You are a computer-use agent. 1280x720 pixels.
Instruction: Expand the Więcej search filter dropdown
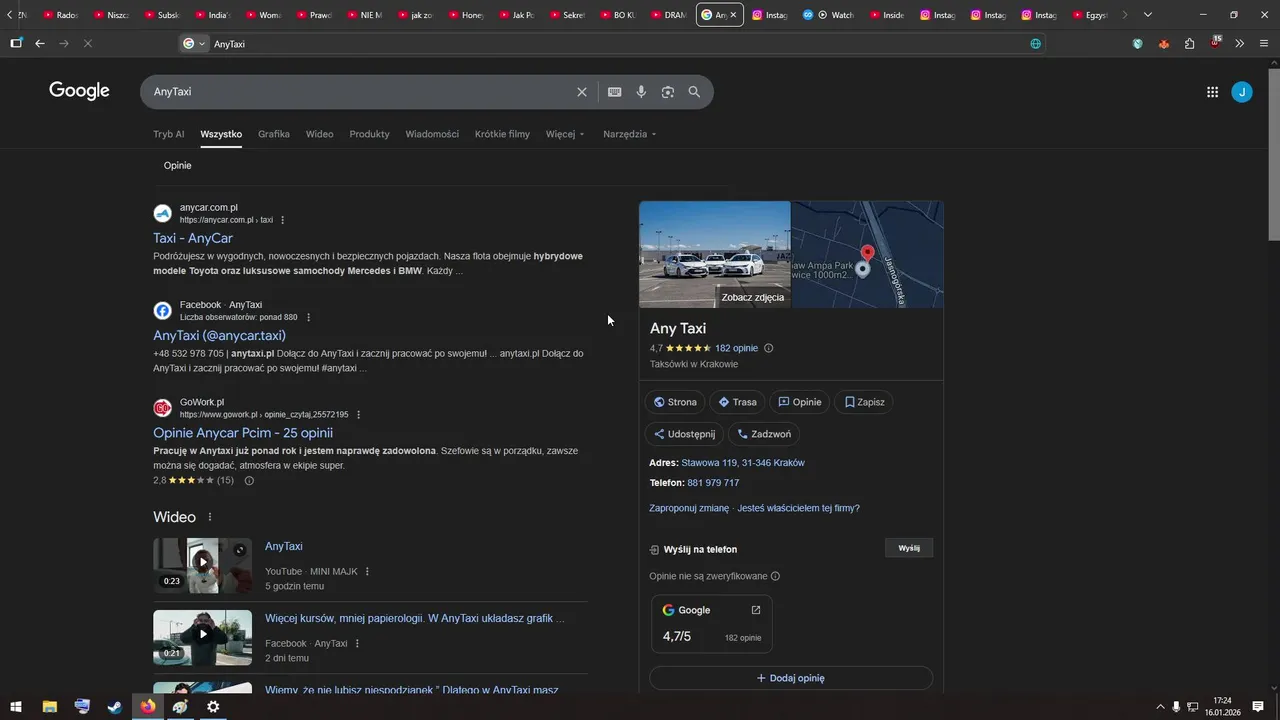point(565,134)
